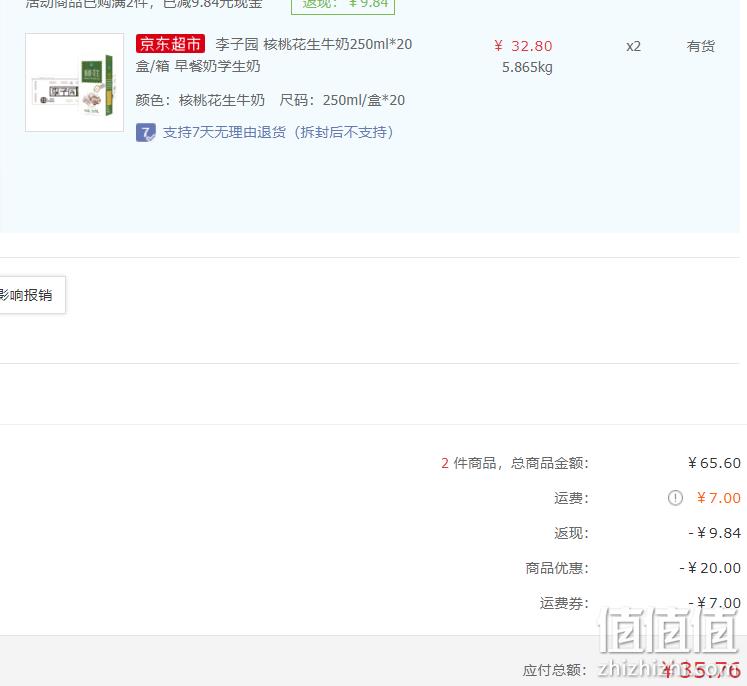Image resolution: width=747 pixels, height=686 pixels.
Task: Click the 京东超市 red badge
Action: [x=171, y=44]
